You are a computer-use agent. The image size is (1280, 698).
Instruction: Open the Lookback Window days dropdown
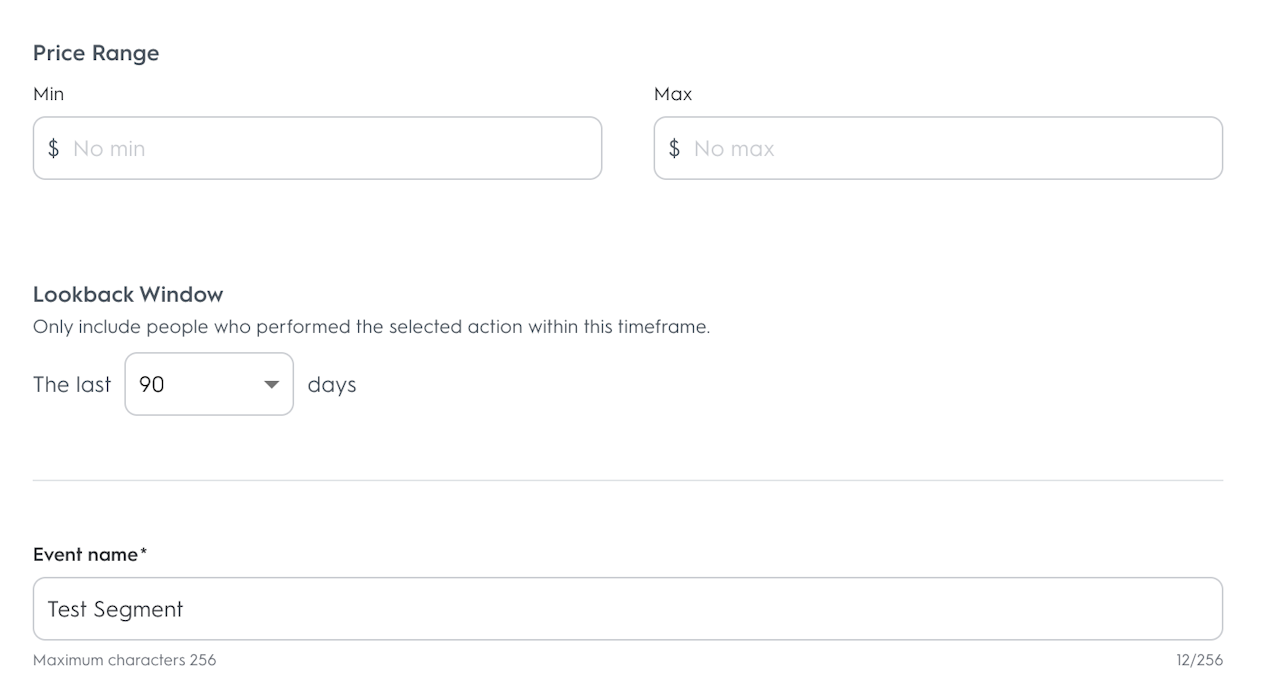tap(208, 384)
